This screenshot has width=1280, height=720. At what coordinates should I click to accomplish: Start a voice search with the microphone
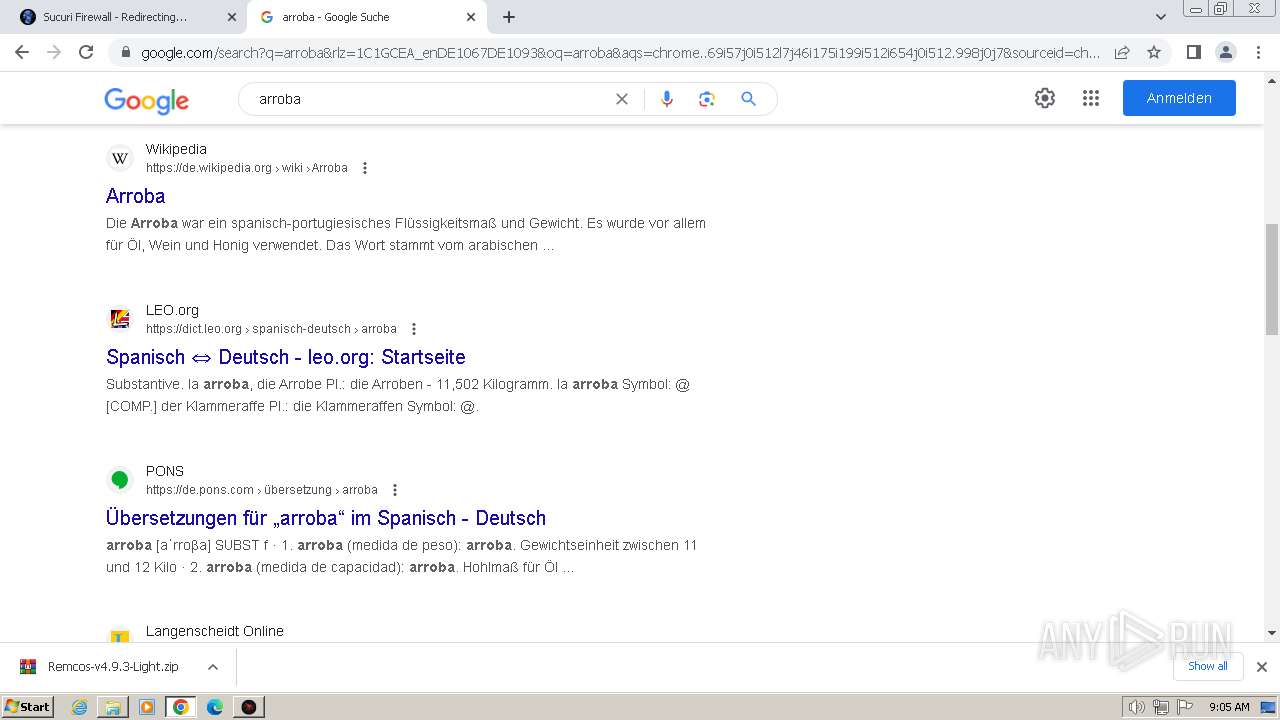click(x=667, y=99)
